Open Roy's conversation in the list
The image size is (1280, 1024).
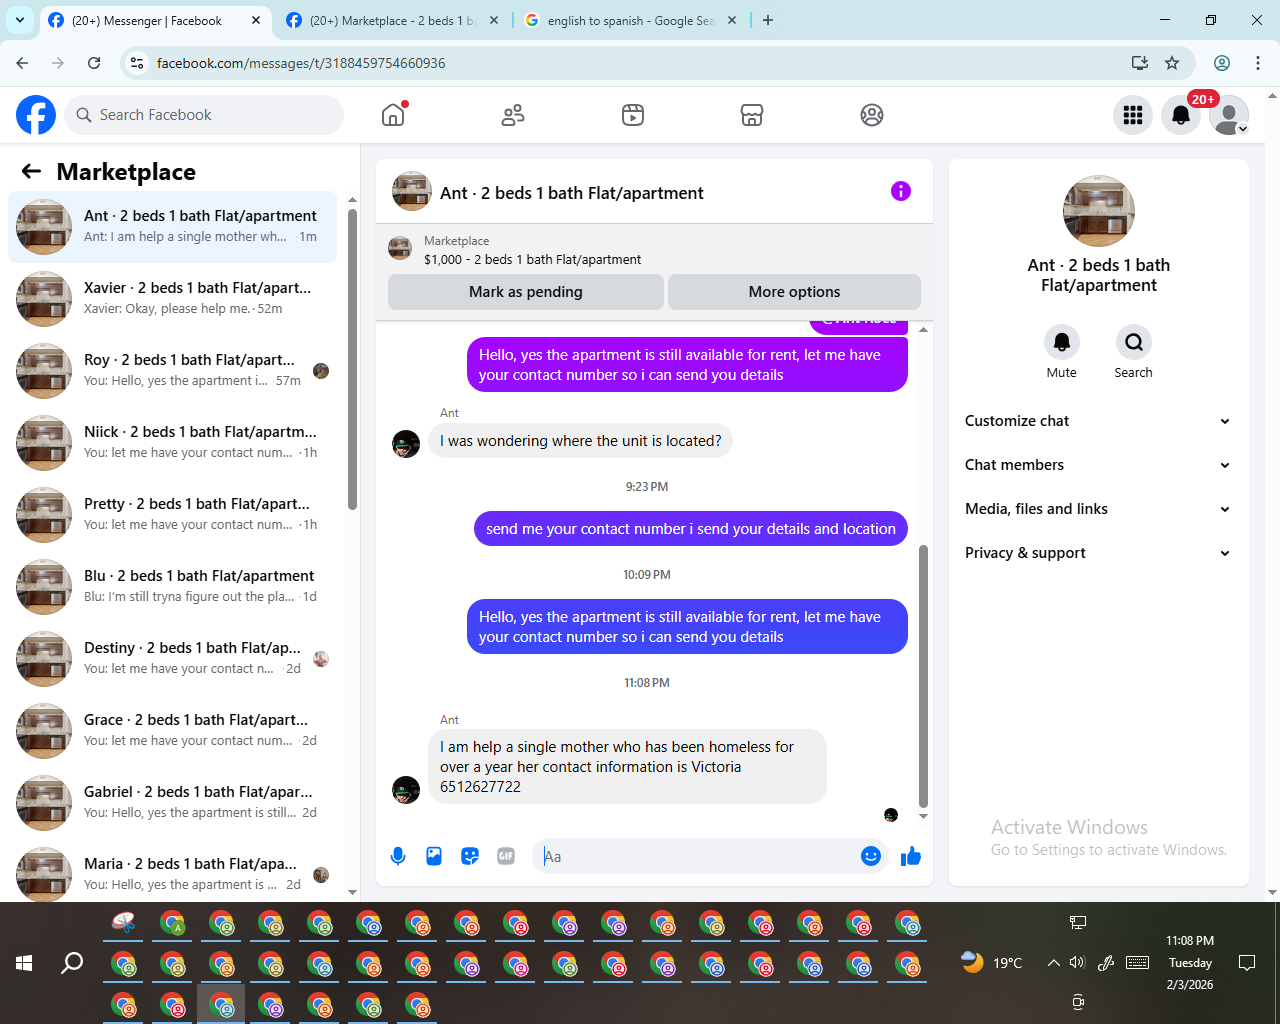[172, 371]
